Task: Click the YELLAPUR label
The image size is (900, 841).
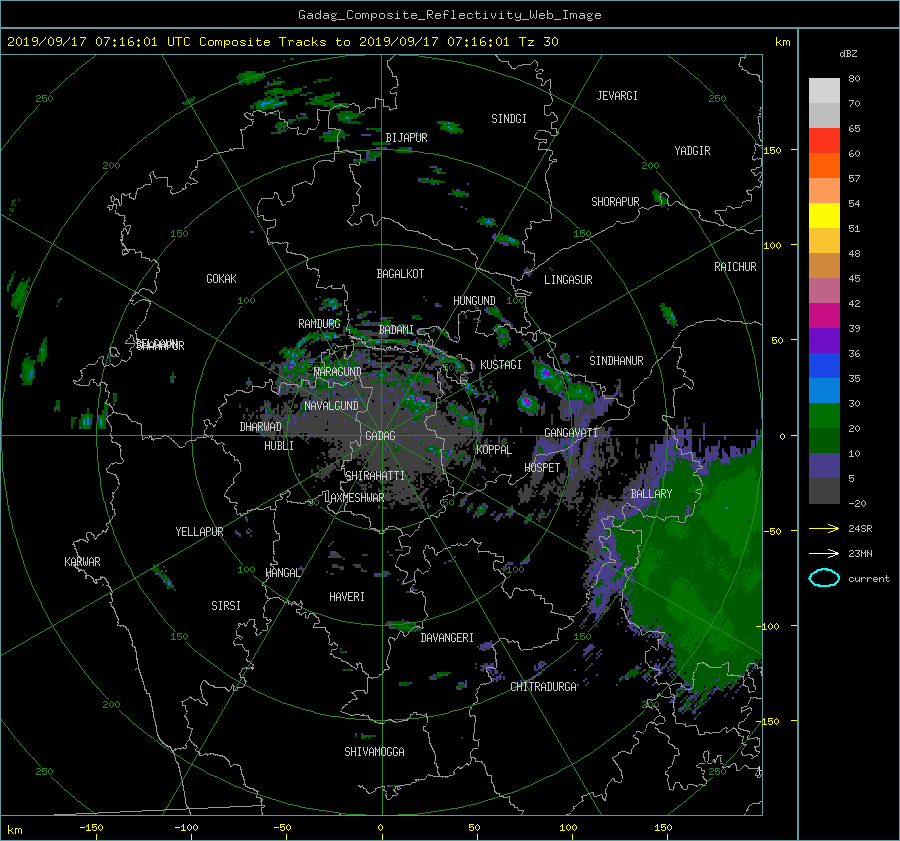Action: point(199,532)
